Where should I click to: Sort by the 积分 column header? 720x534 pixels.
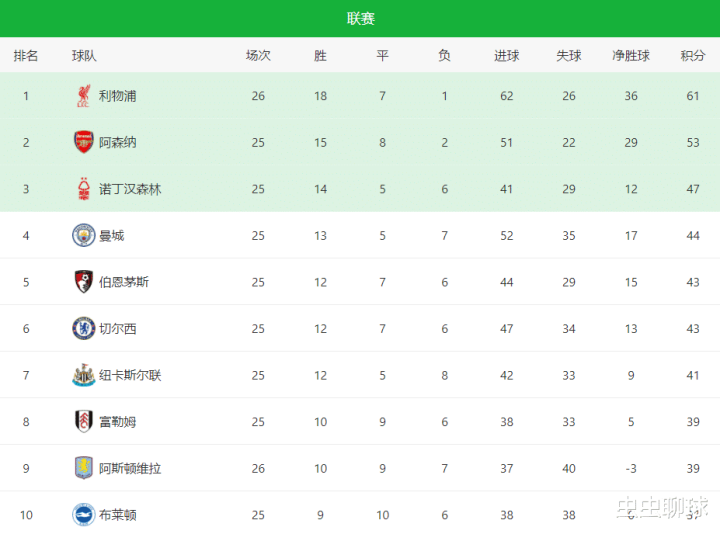coord(692,56)
